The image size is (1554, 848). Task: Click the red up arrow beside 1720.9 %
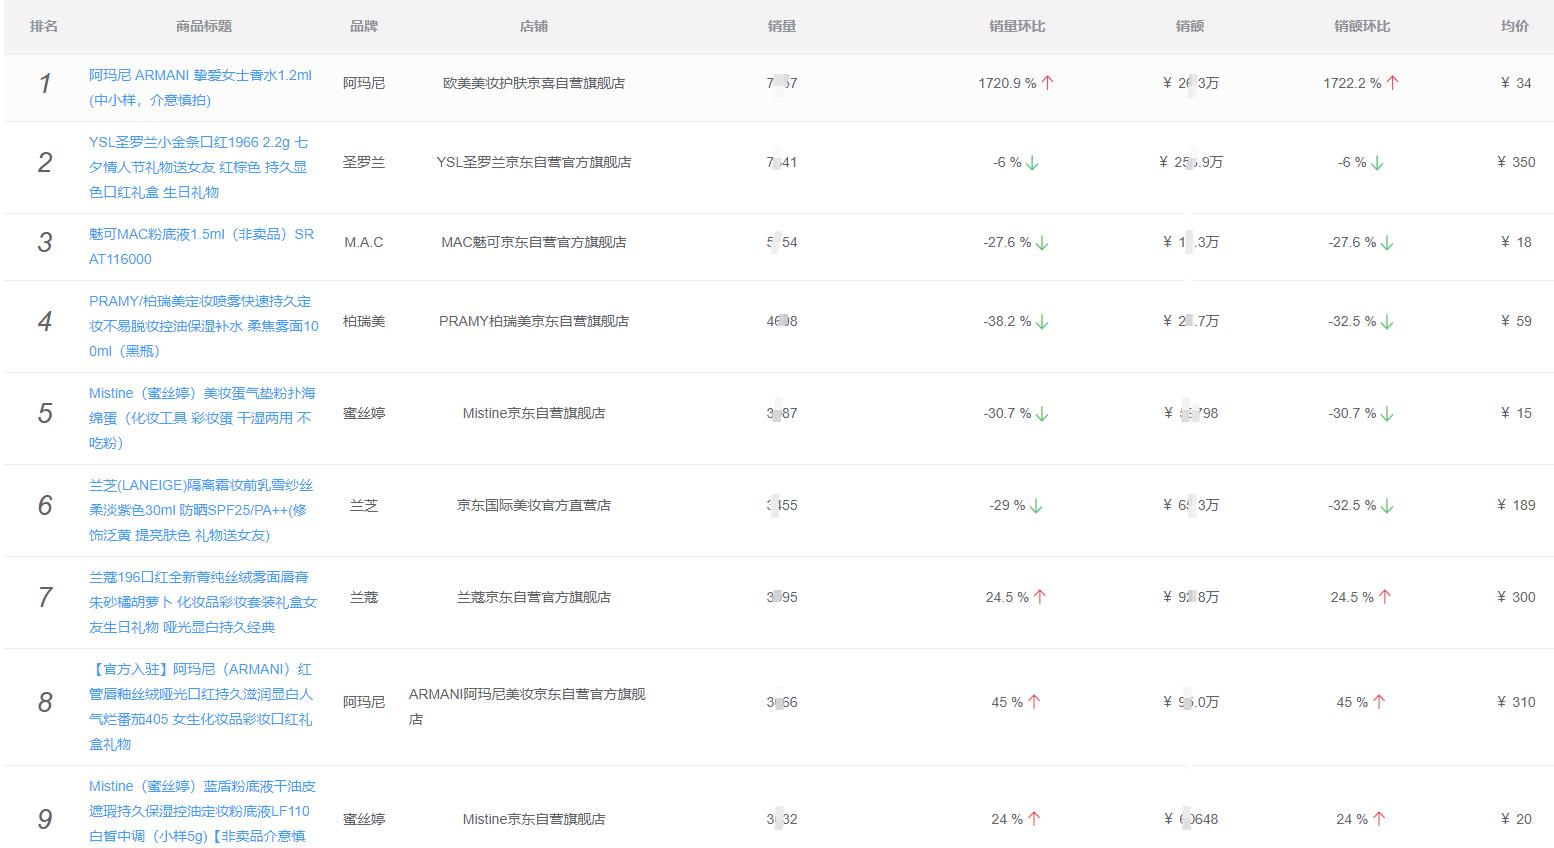(x=1048, y=83)
